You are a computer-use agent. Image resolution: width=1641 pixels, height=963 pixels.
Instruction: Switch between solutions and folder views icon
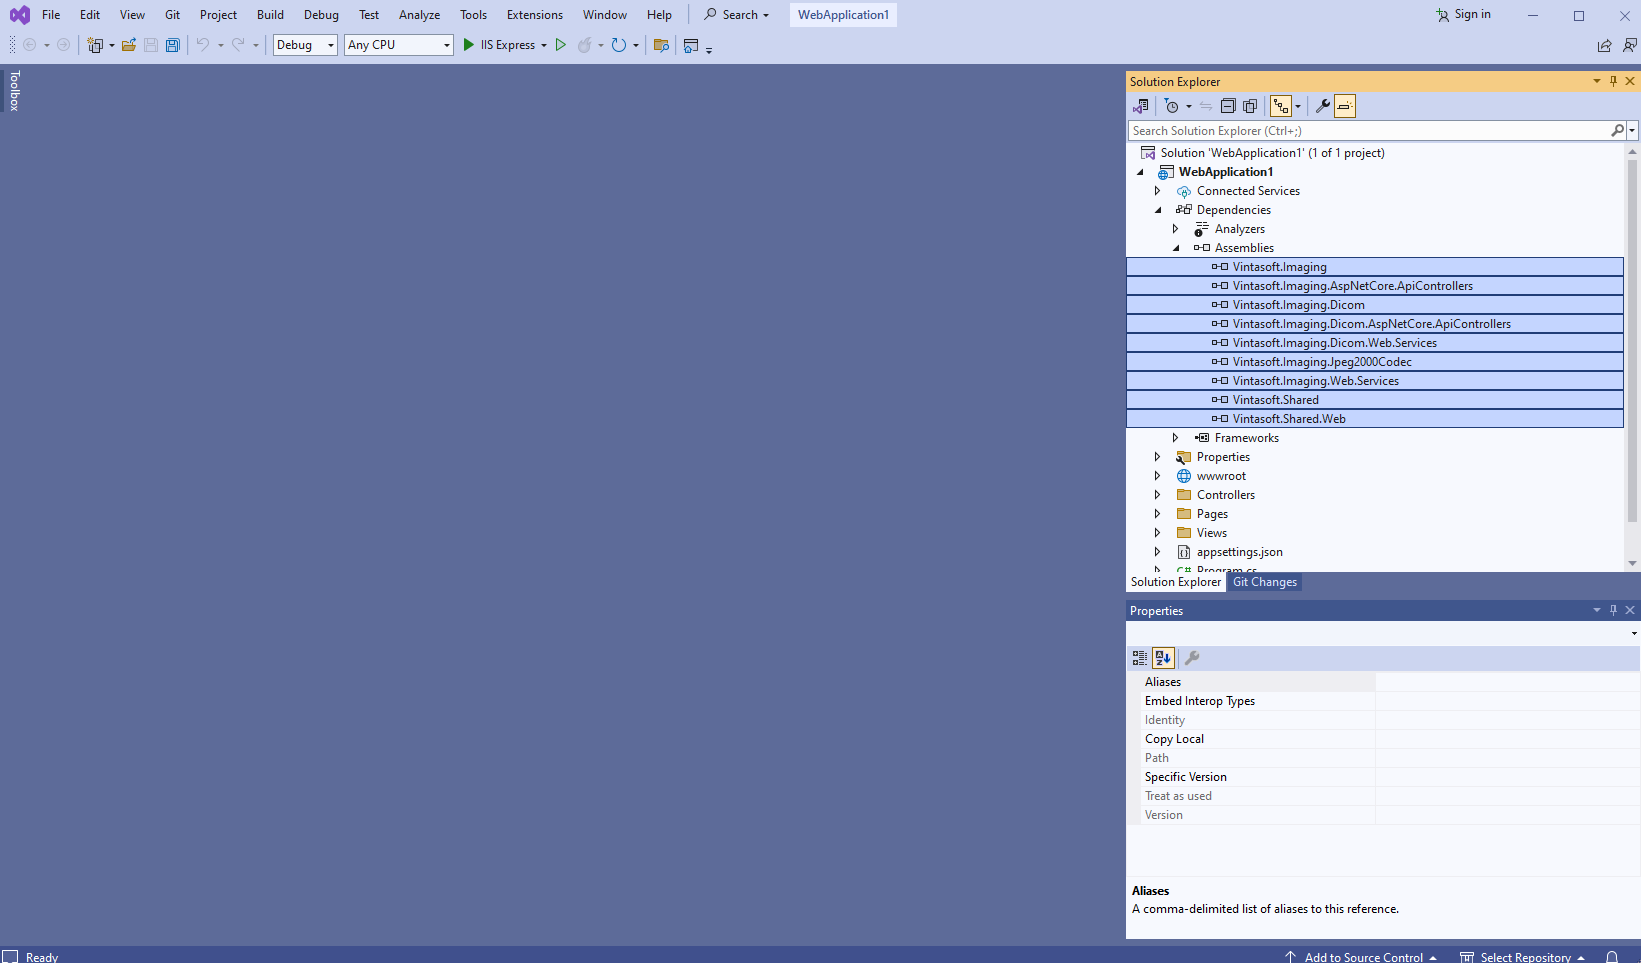pyautogui.click(x=1141, y=106)
